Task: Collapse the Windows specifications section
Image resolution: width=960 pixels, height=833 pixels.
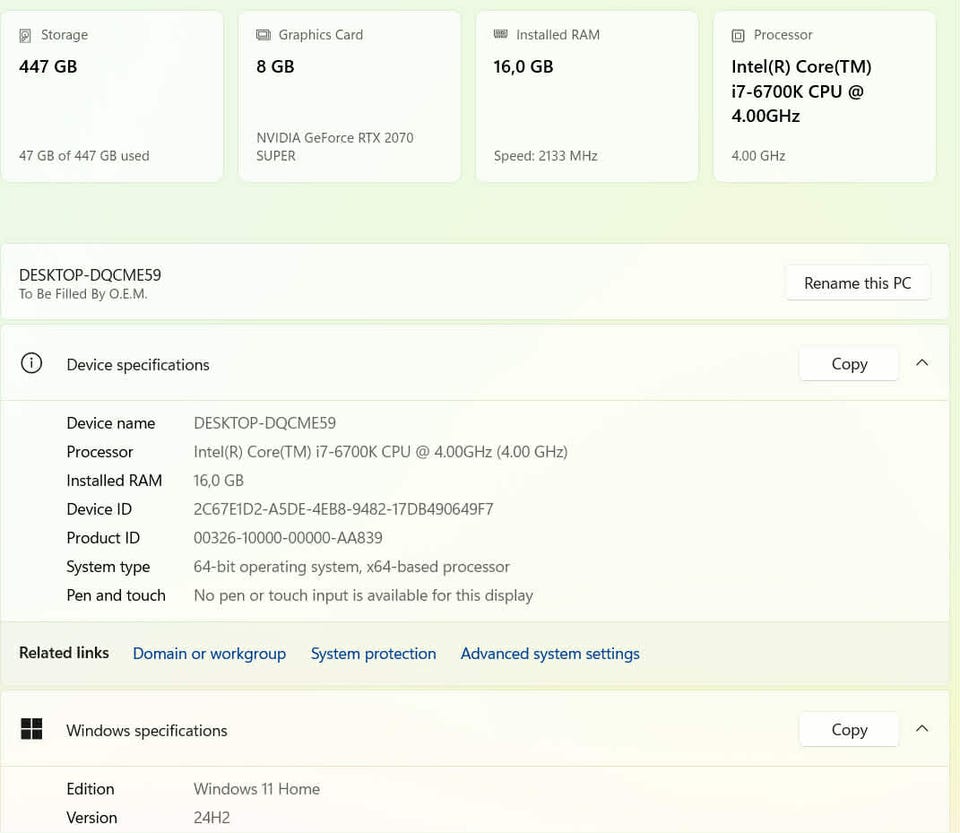Action: click(x=922, y=729)
